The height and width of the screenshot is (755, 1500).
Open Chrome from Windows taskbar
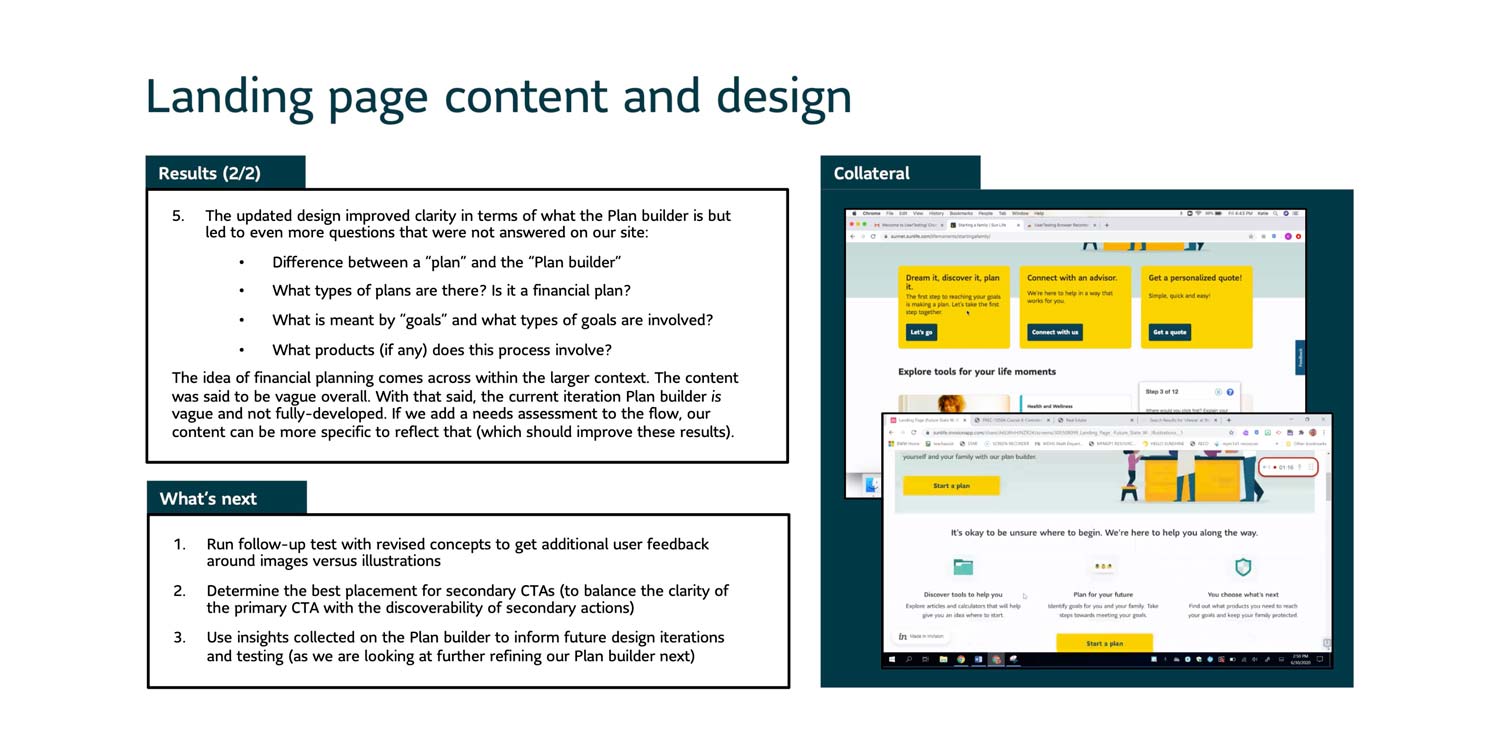pyautogui.click(x=961, y=659)
